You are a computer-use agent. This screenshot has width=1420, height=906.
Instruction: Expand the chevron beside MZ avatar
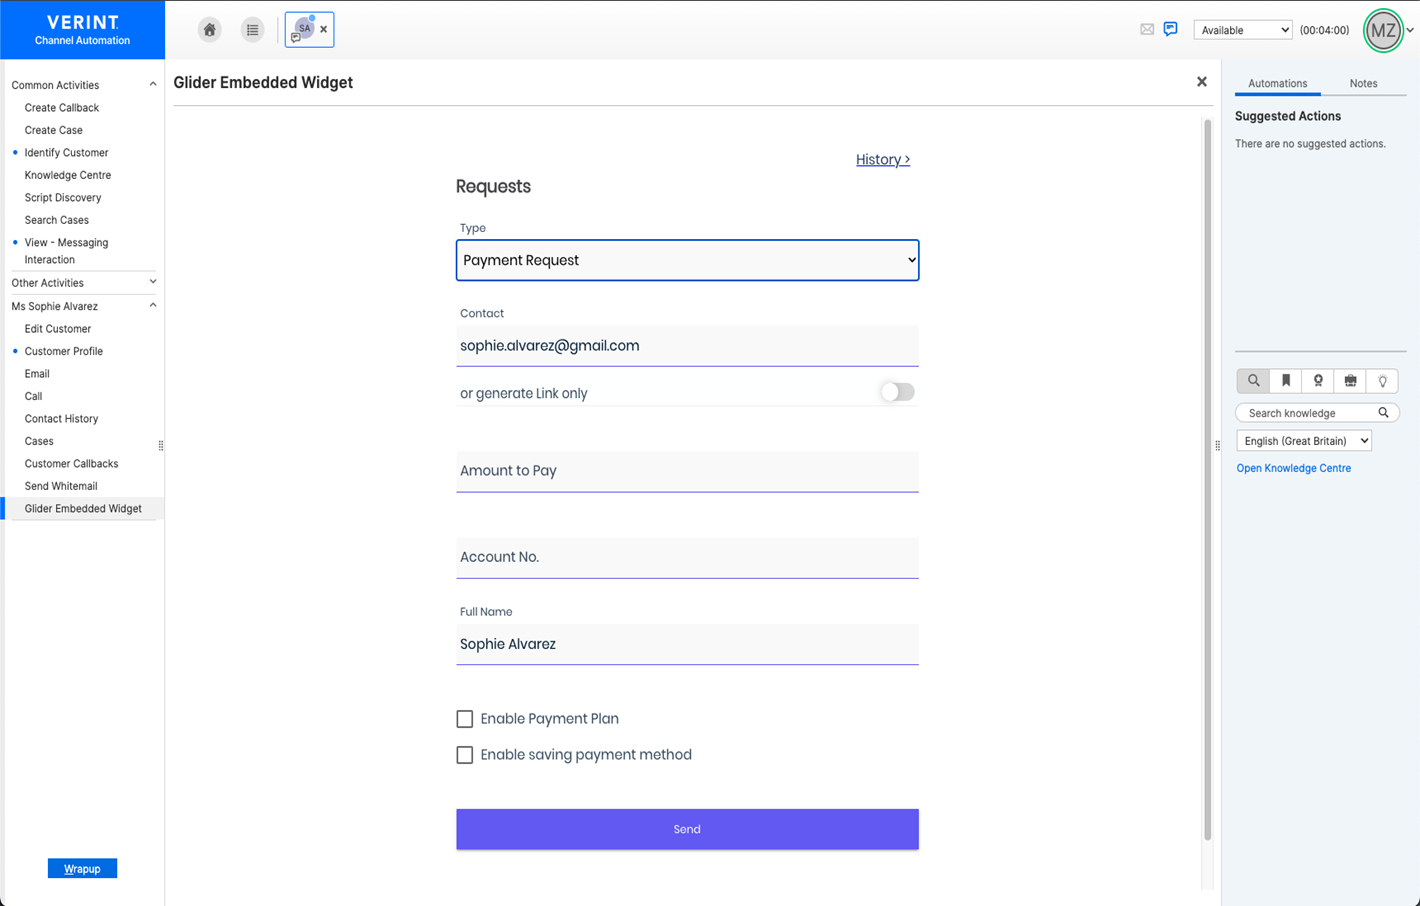(1410, 30)
